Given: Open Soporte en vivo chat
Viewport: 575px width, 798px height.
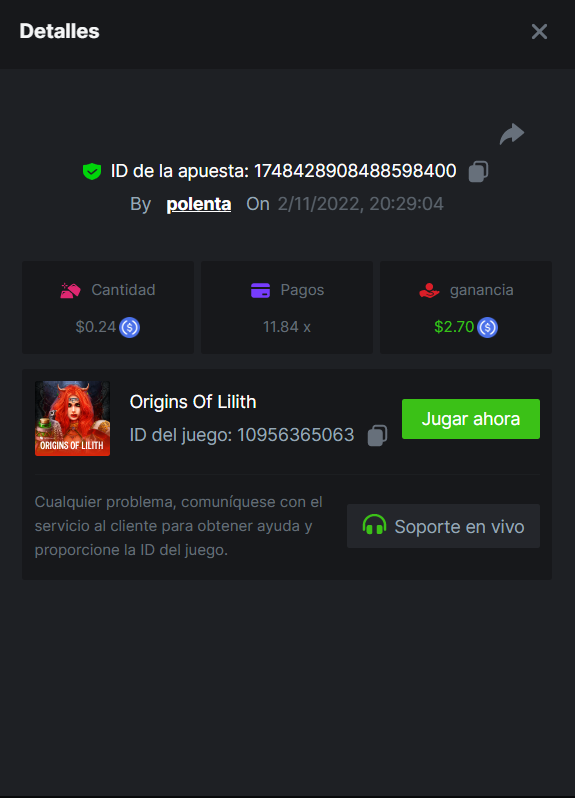Looking at the screenshot, I should point(443,526).
